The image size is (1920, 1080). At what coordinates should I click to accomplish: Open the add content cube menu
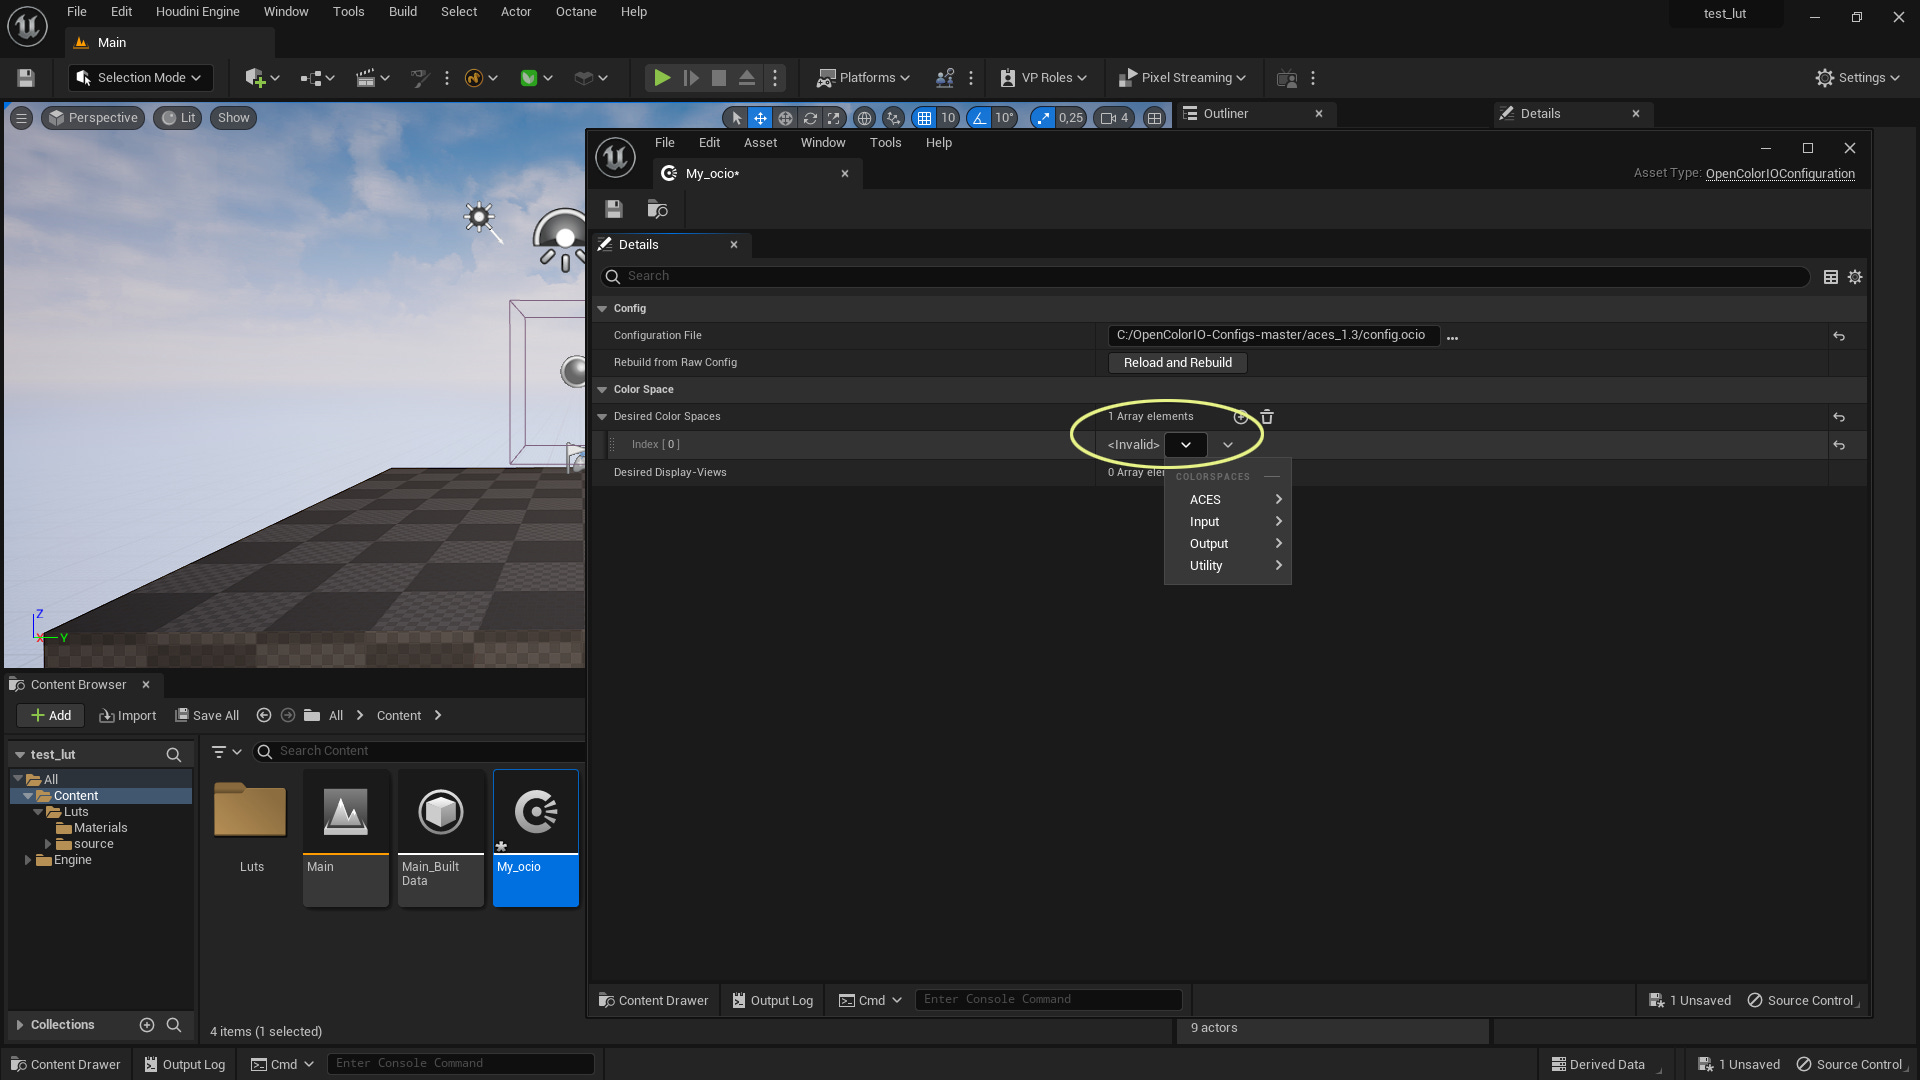point(262,78)
